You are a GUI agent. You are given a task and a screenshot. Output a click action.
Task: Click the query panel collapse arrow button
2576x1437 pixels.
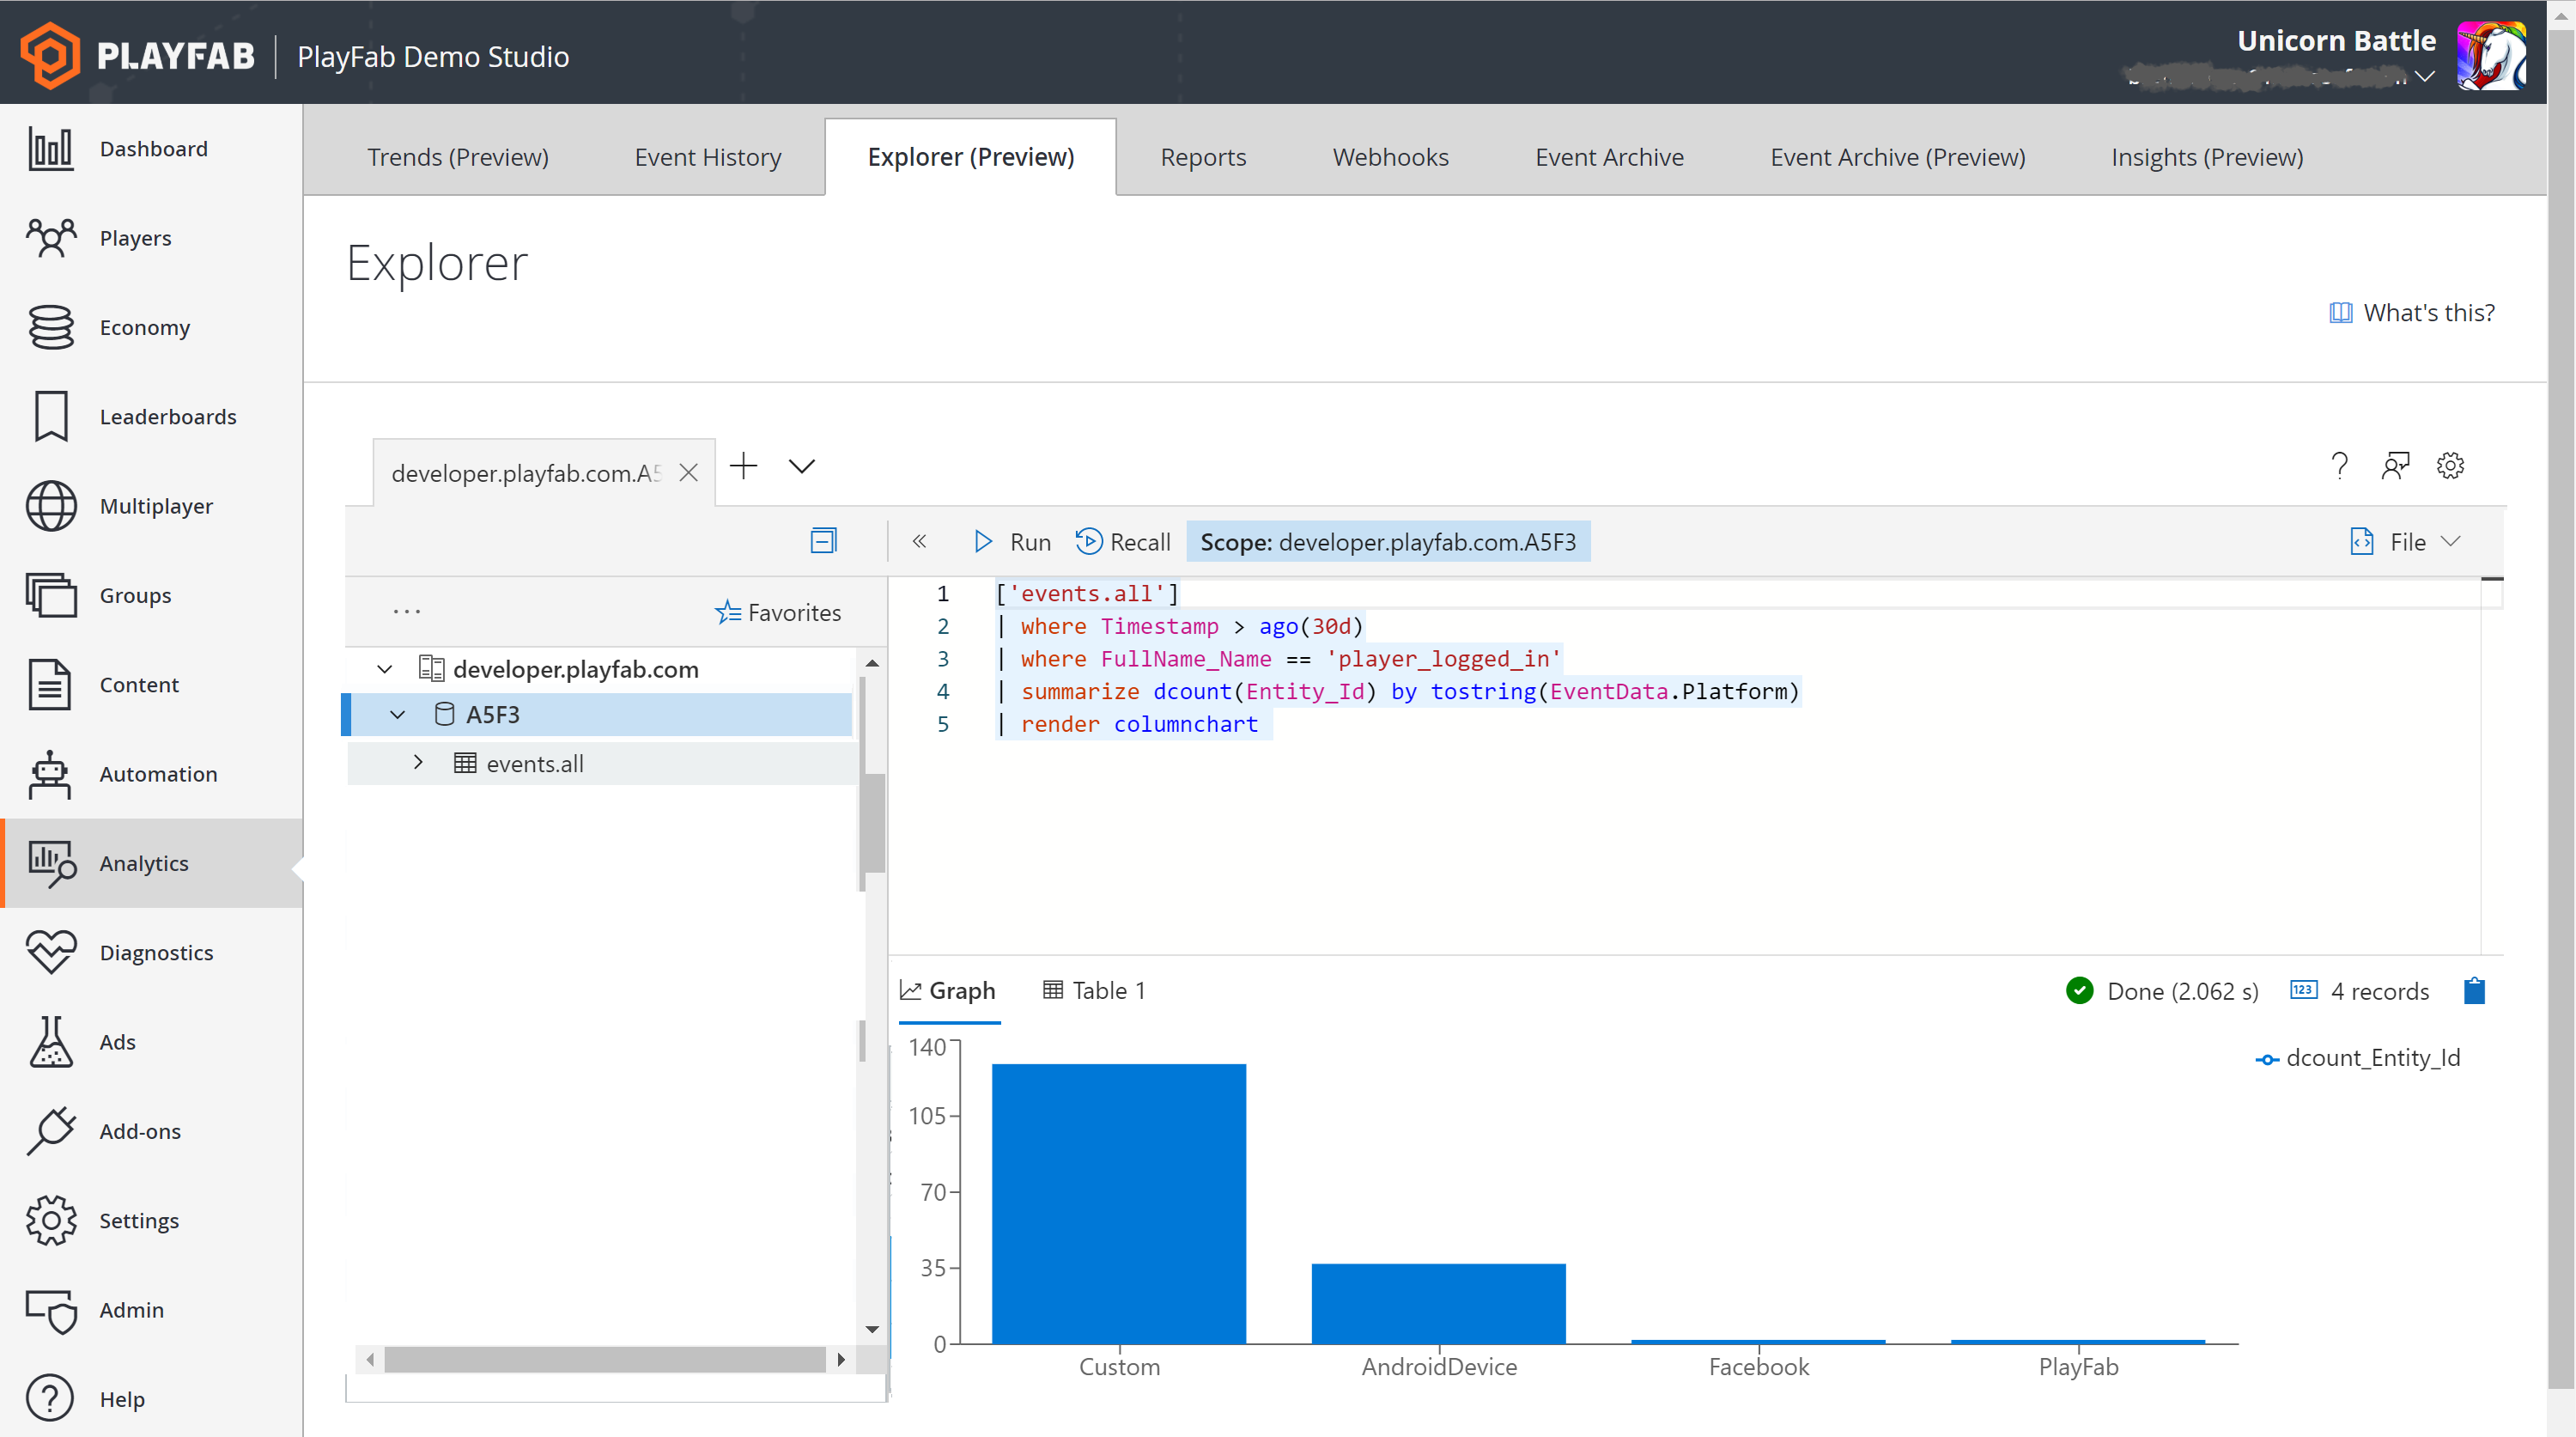(918, 544)
